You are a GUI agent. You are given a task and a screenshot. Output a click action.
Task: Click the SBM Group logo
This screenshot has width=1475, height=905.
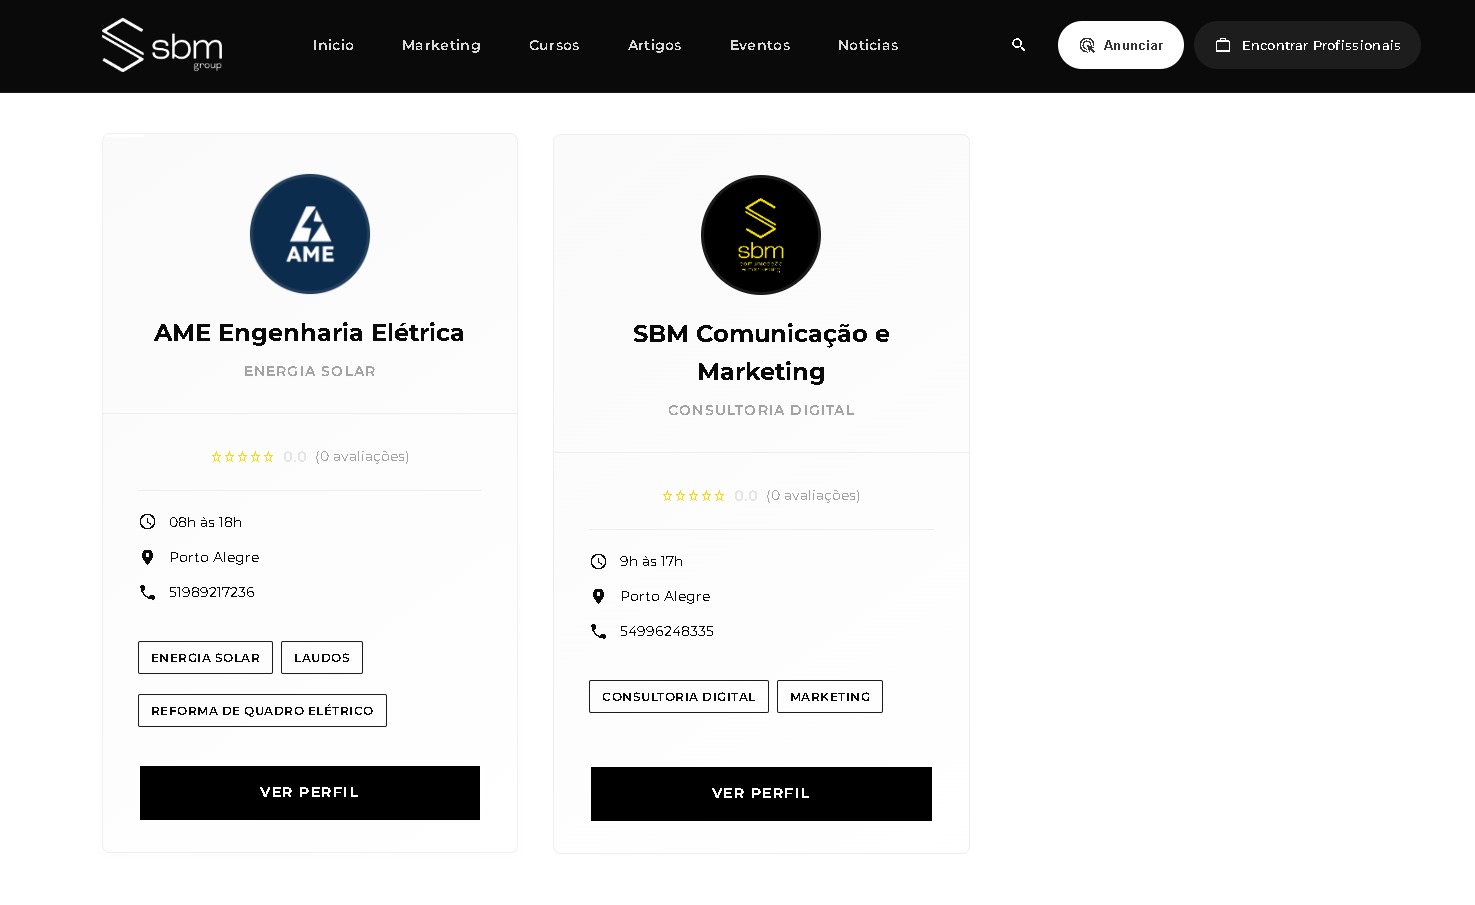(x=162, y=45)
